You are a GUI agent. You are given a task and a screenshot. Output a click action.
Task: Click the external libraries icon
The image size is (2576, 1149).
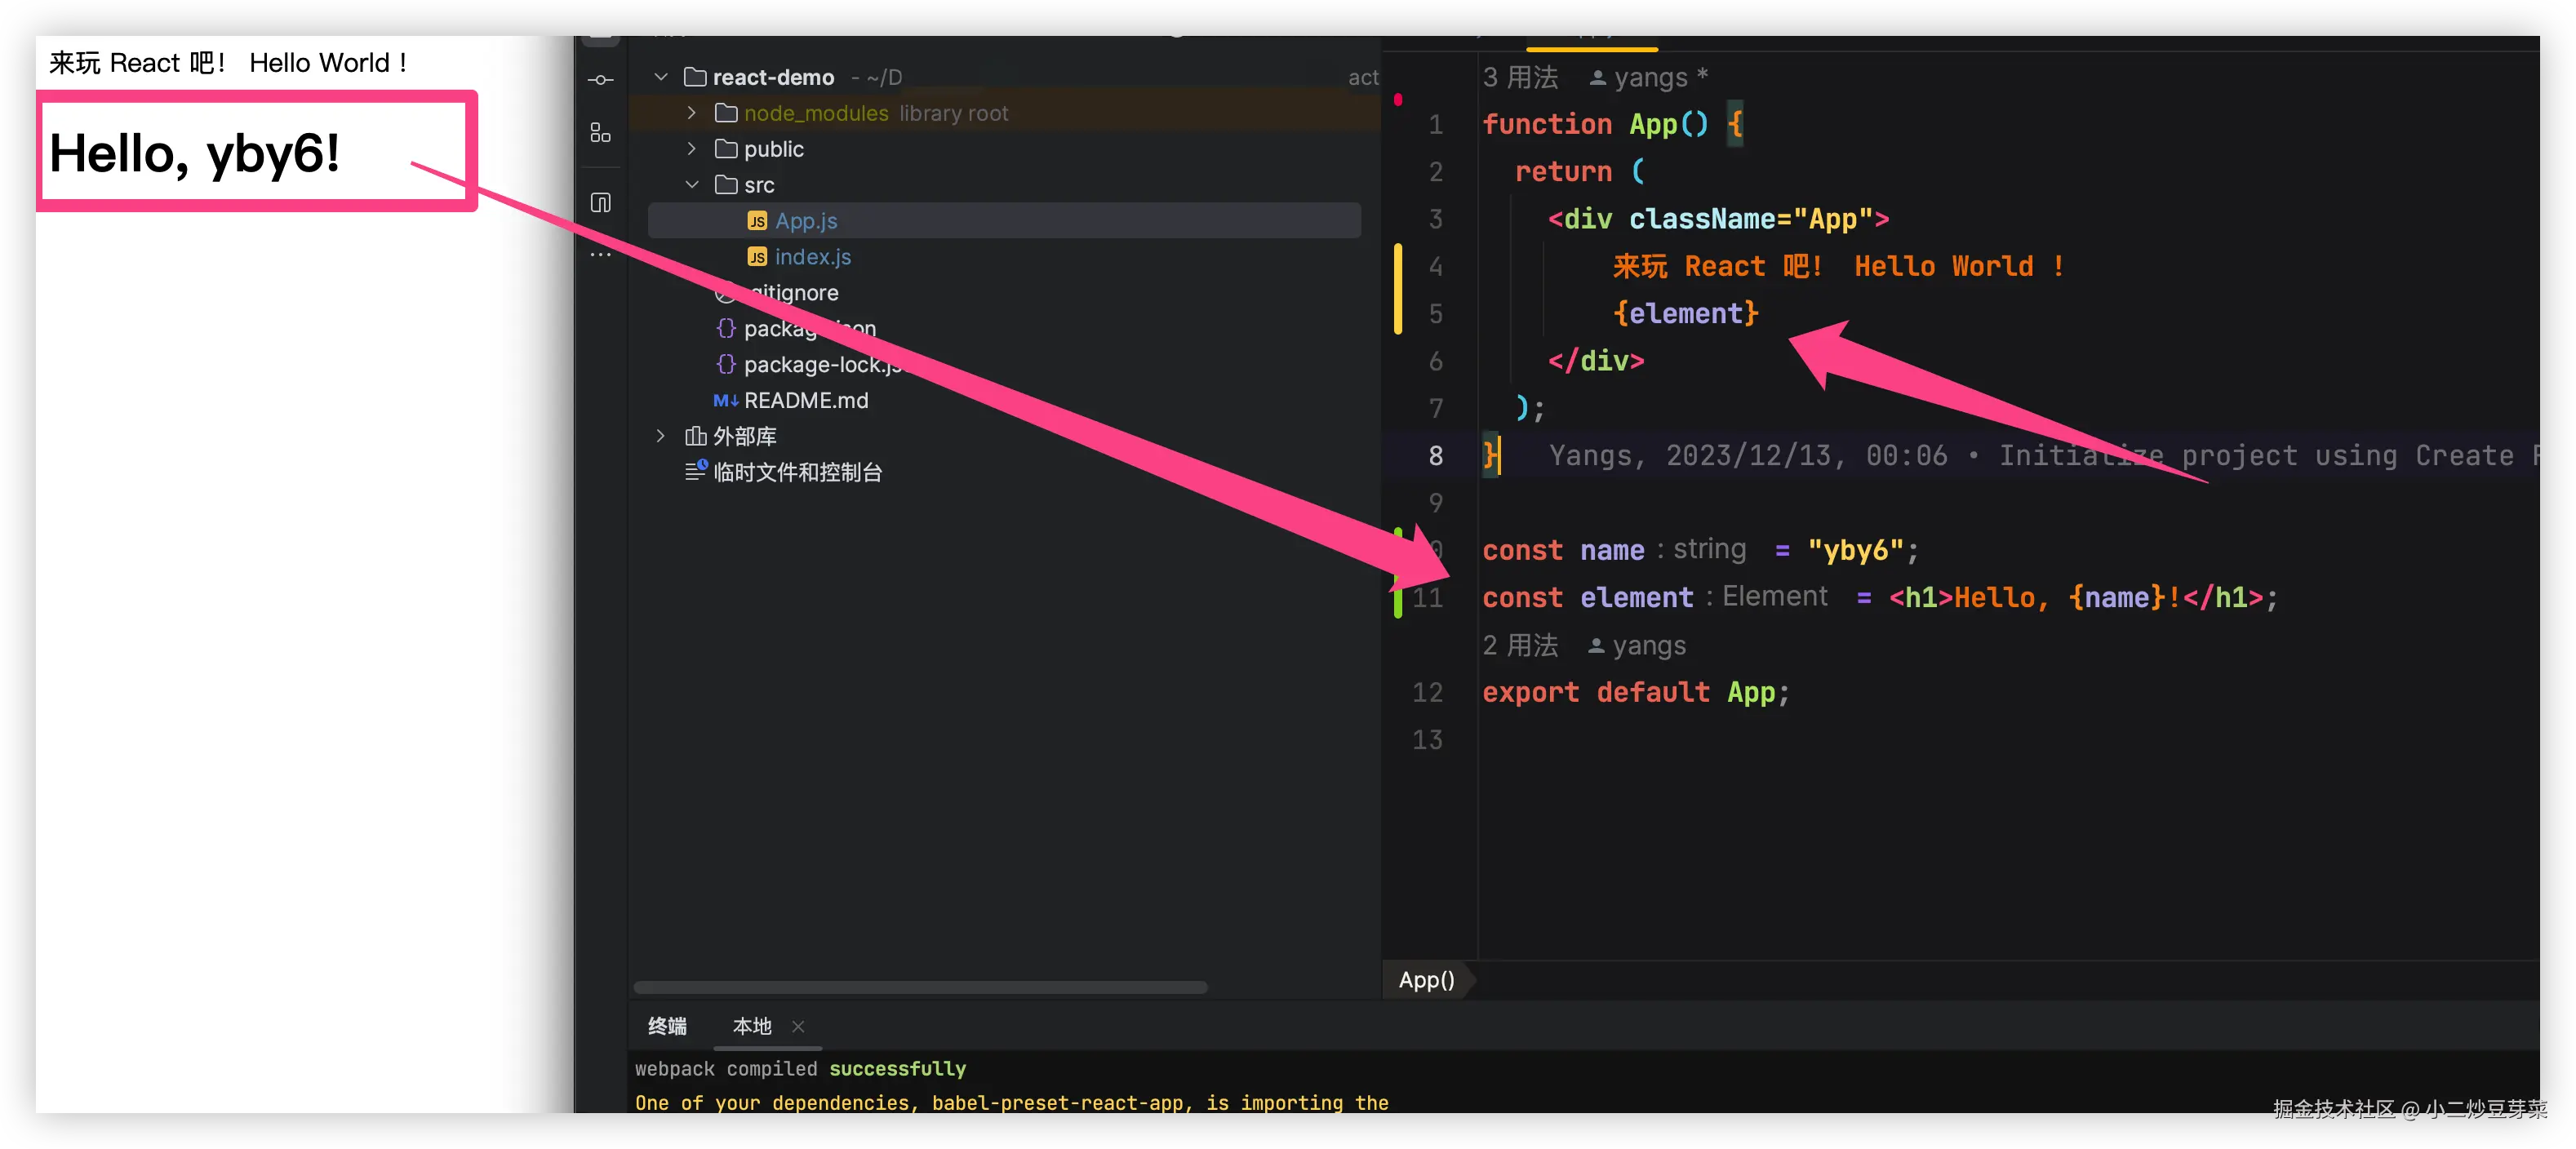pos(695,436)
